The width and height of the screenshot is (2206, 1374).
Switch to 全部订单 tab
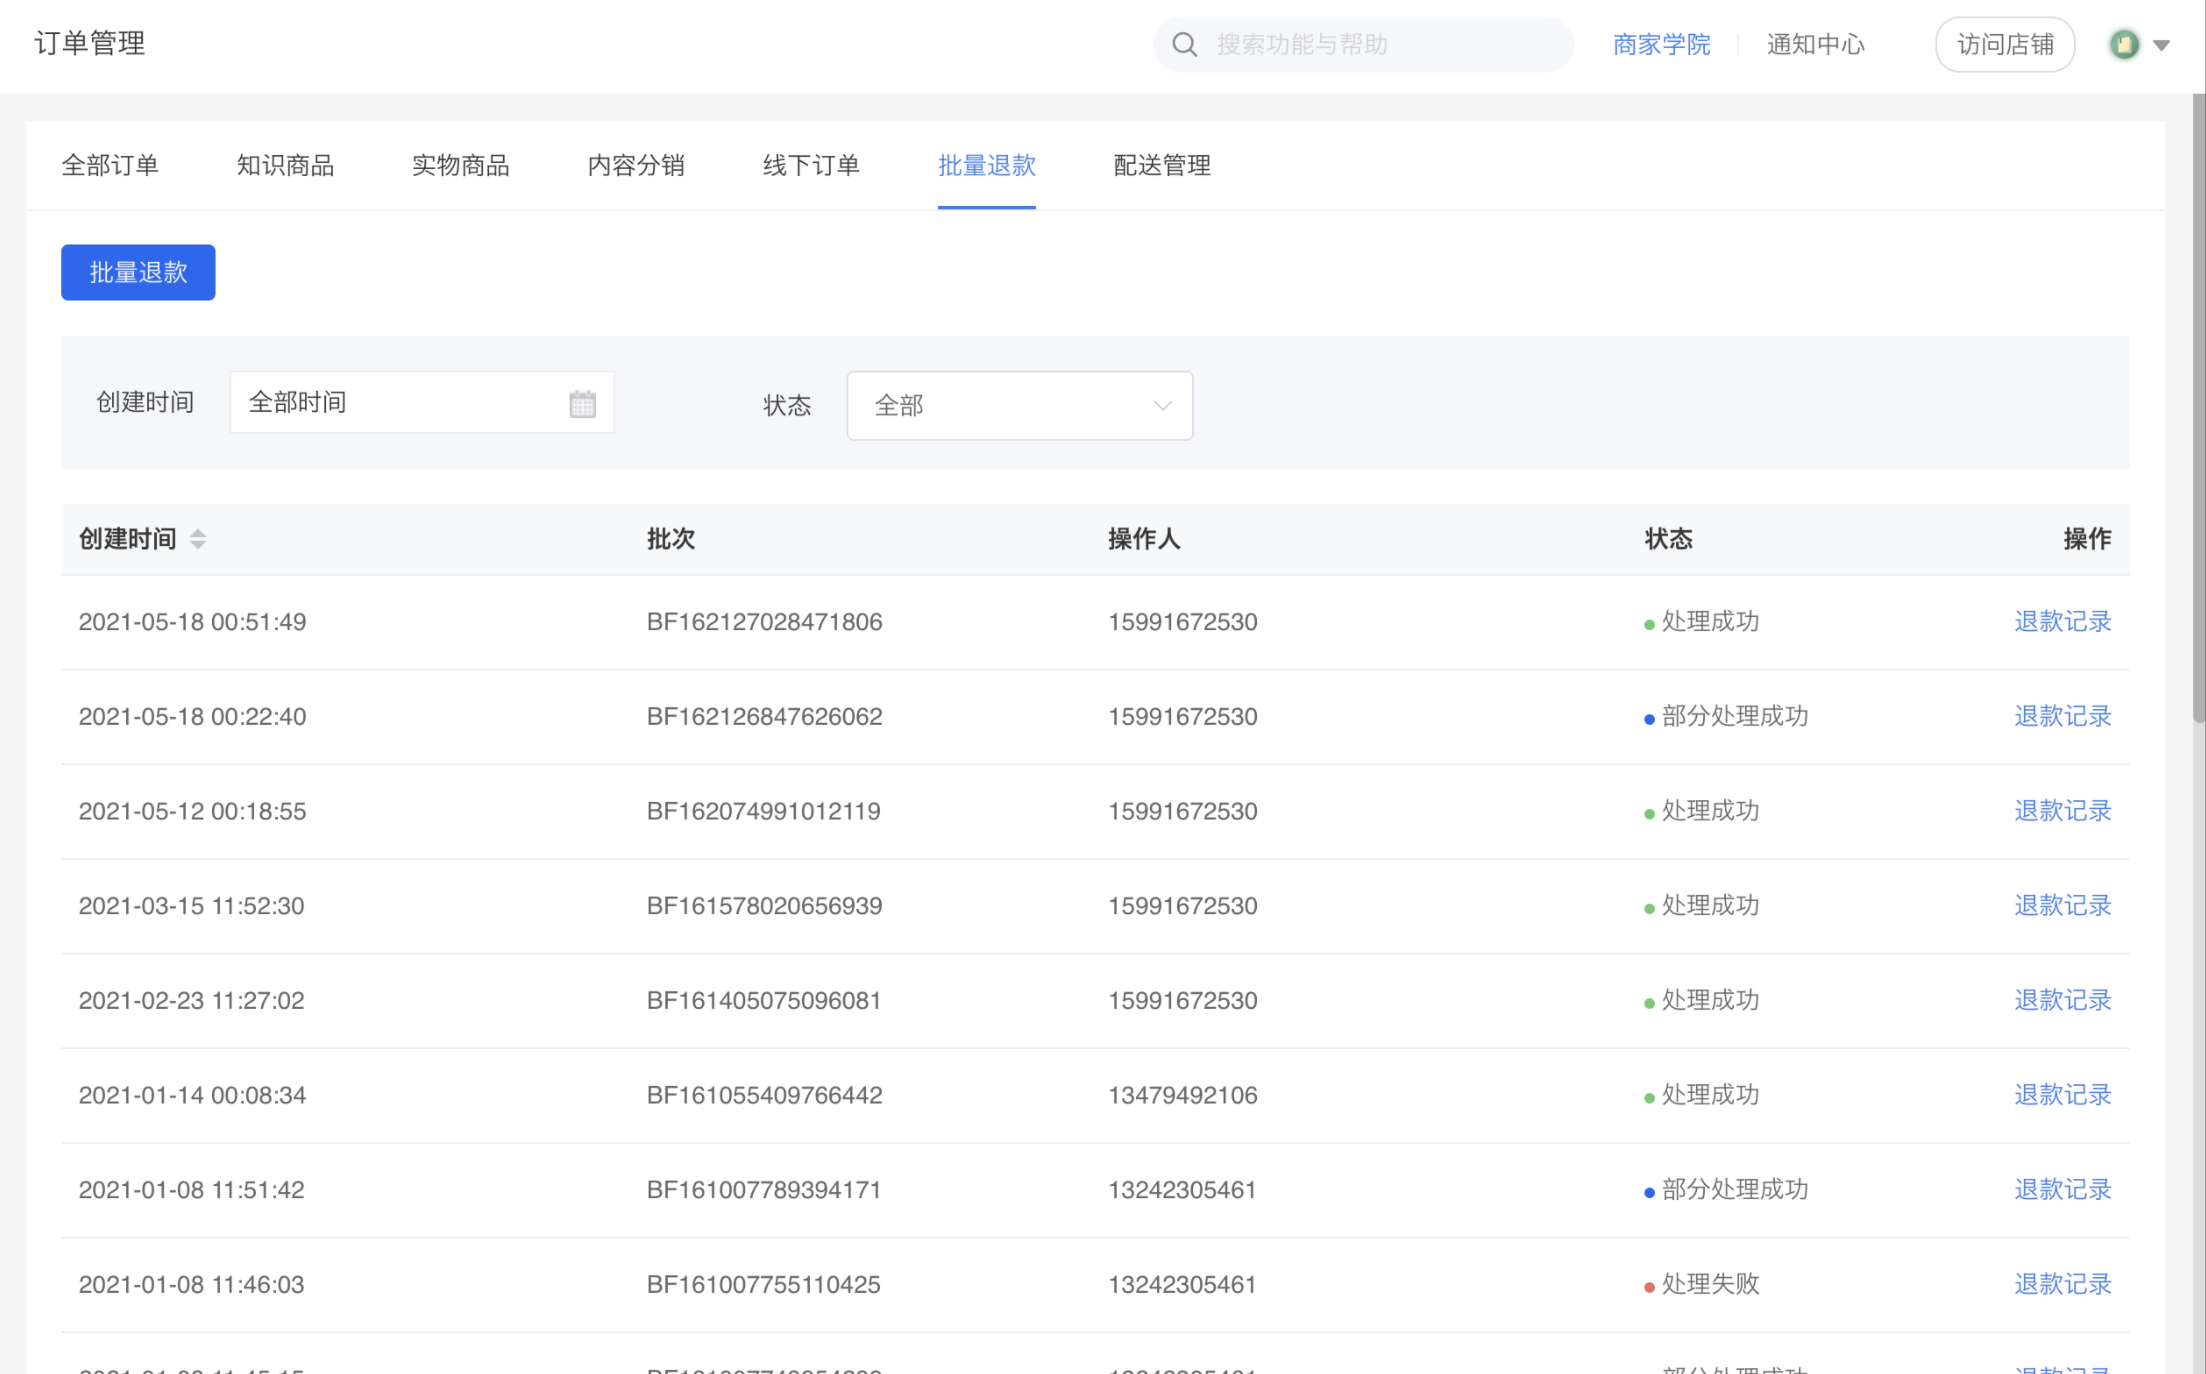click(110, 165)
